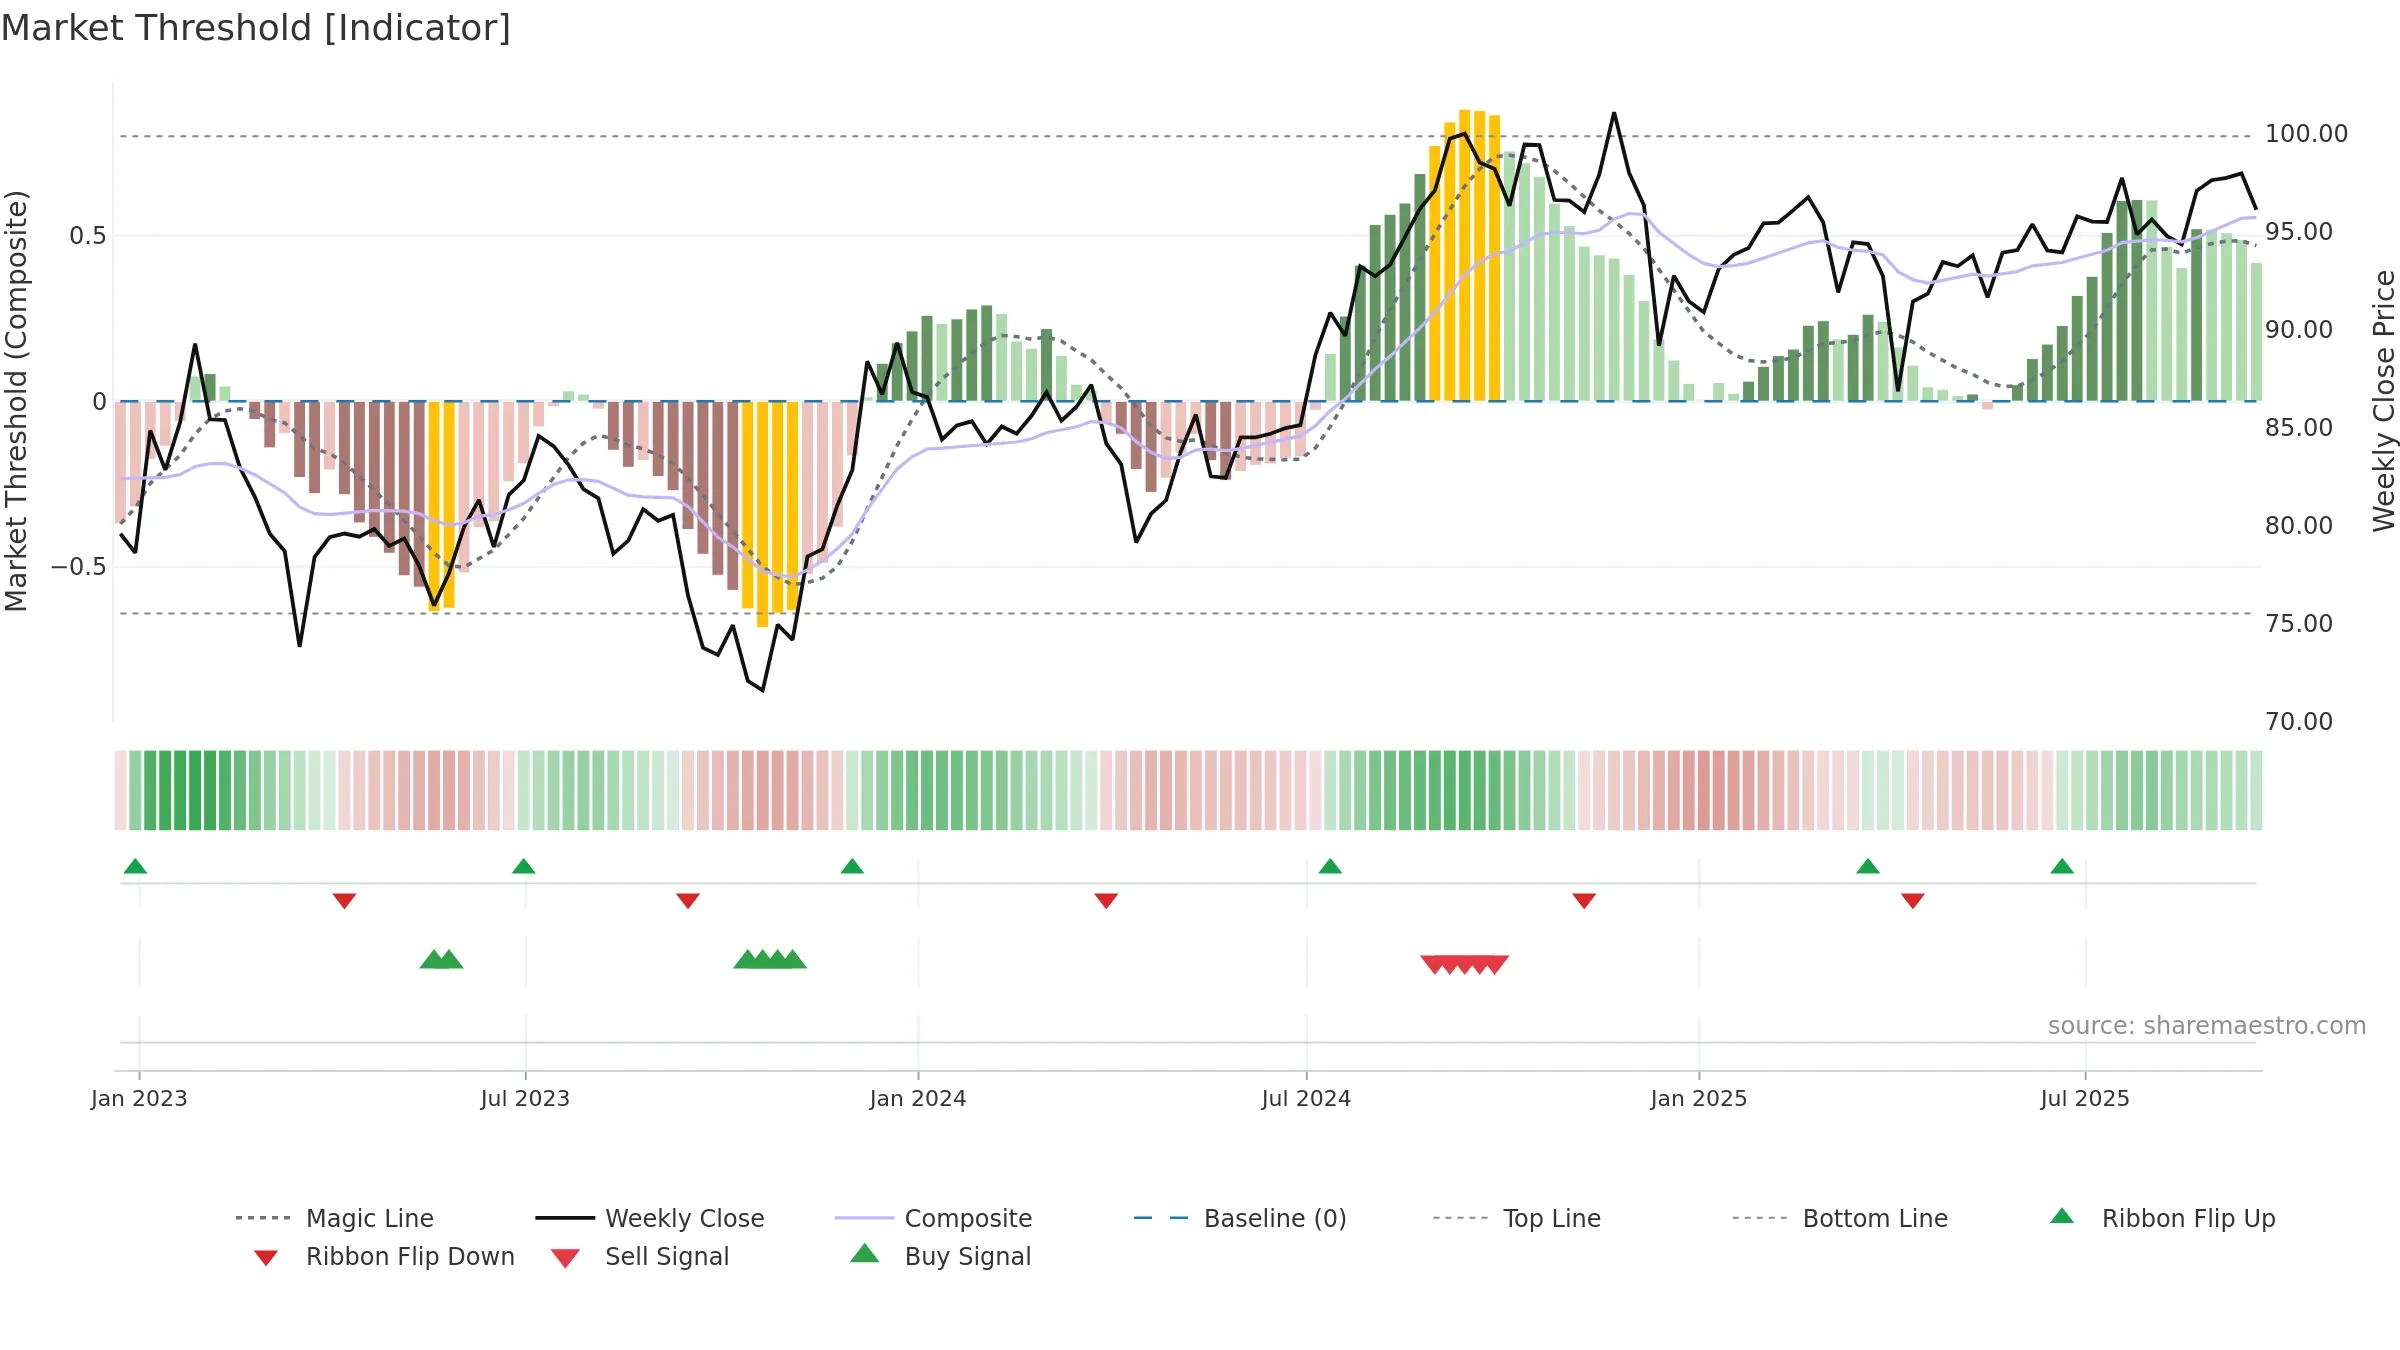
Task: Select the Buy Signal cluster before Jul 2023
Action: 441,959
